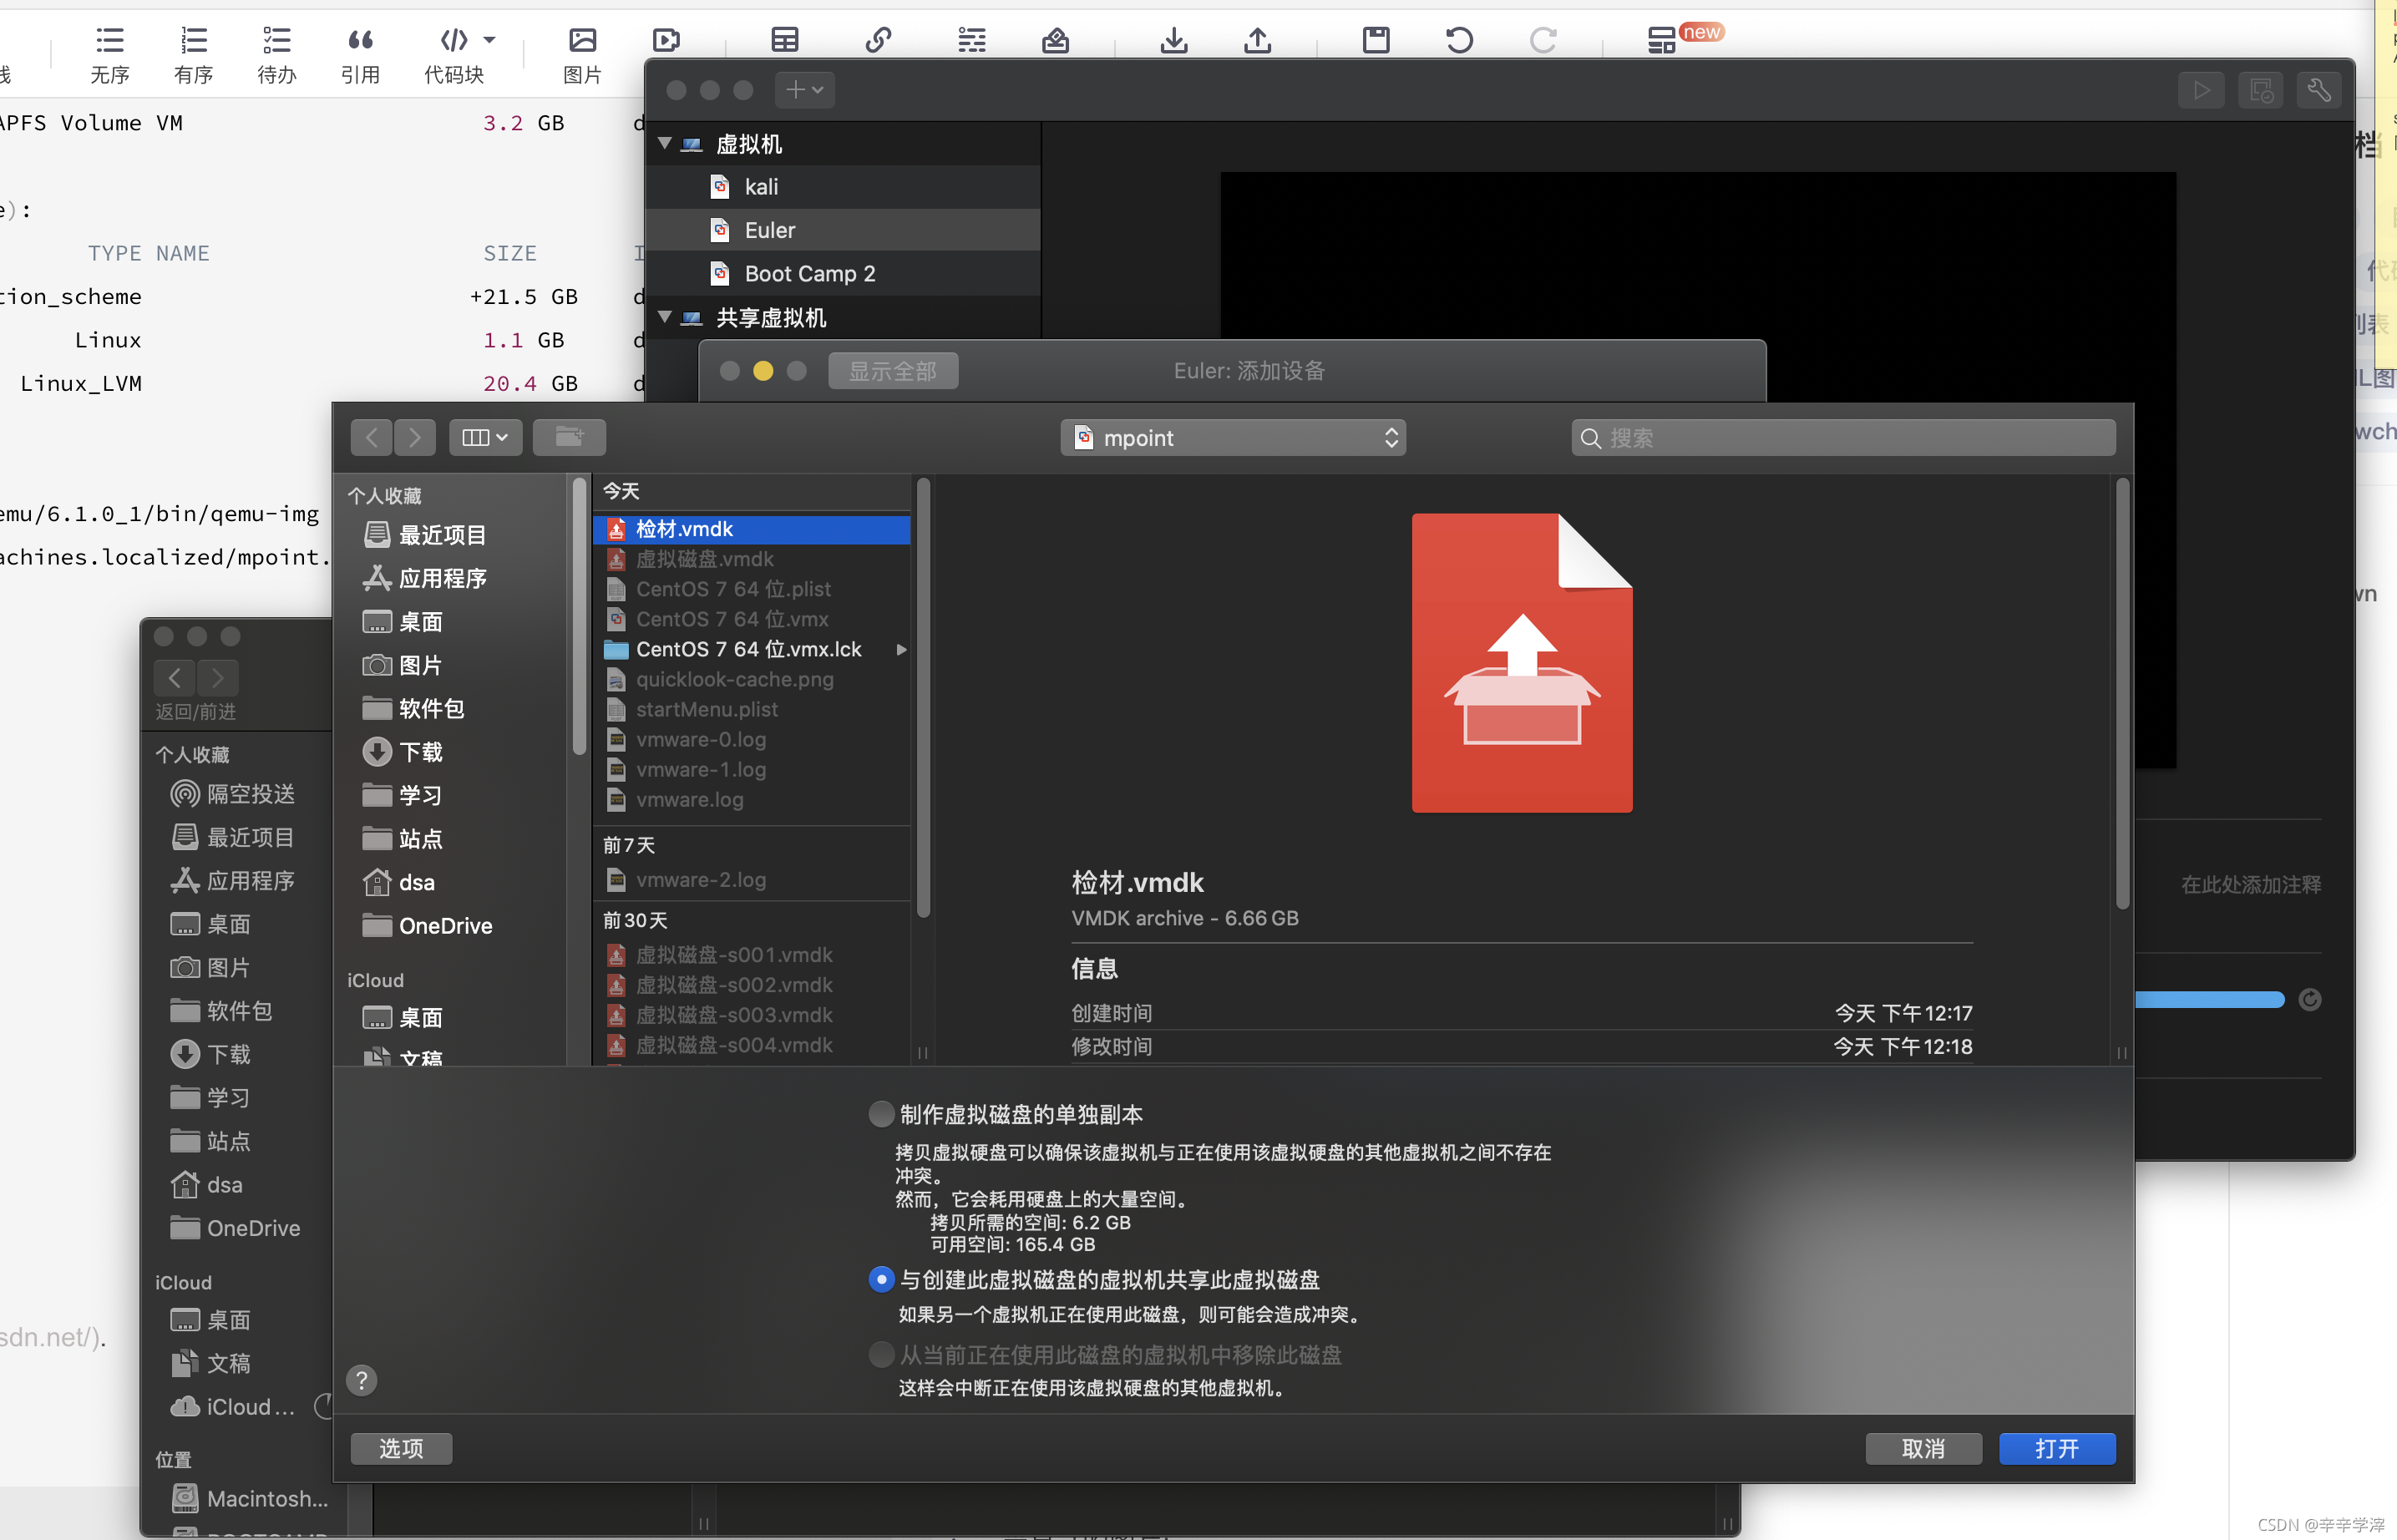Click the blue slider in VMware background window
The image size is (2397, 1540).
point(2208,999)
